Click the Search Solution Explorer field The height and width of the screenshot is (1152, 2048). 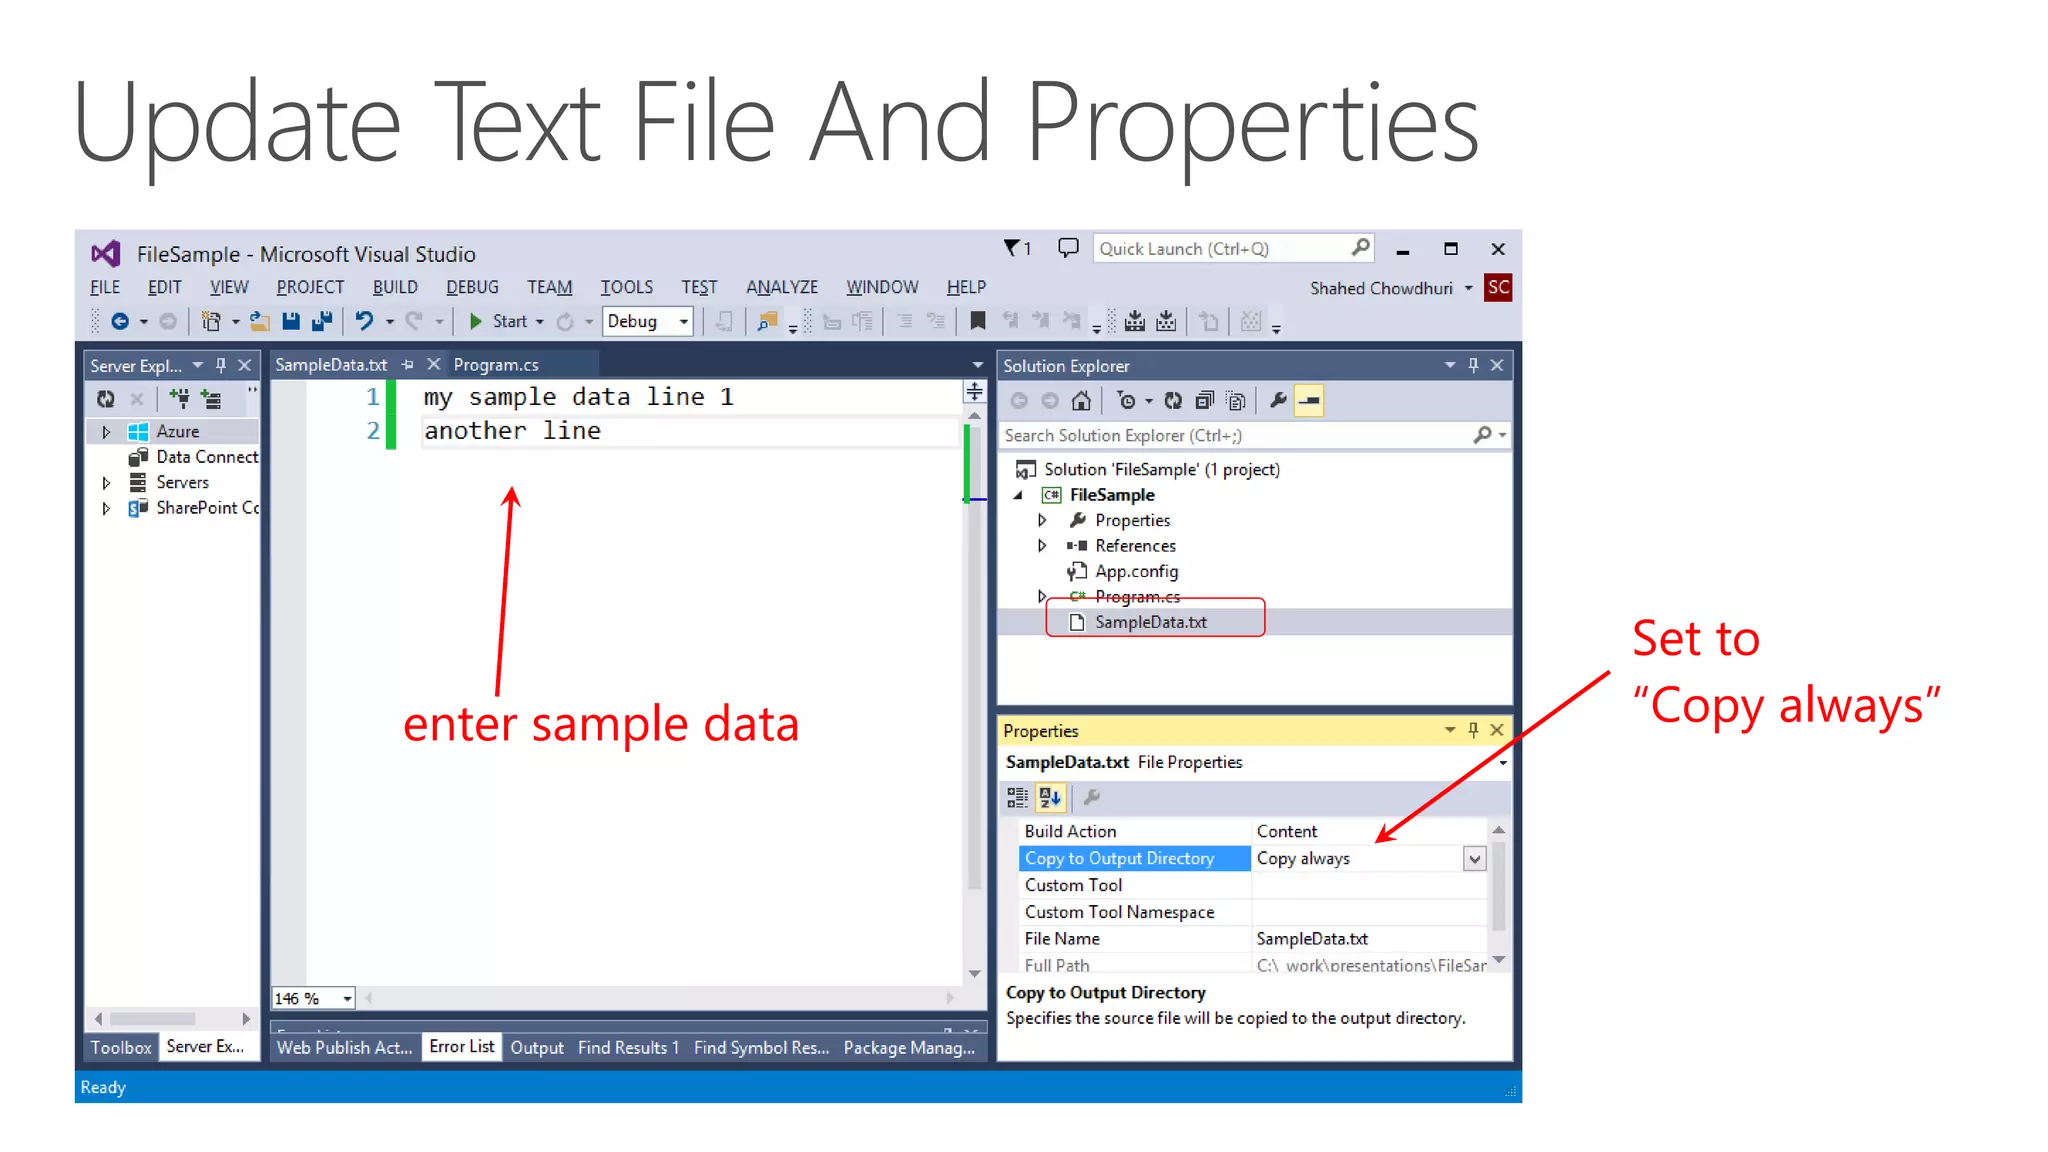tap(1236, 435)
